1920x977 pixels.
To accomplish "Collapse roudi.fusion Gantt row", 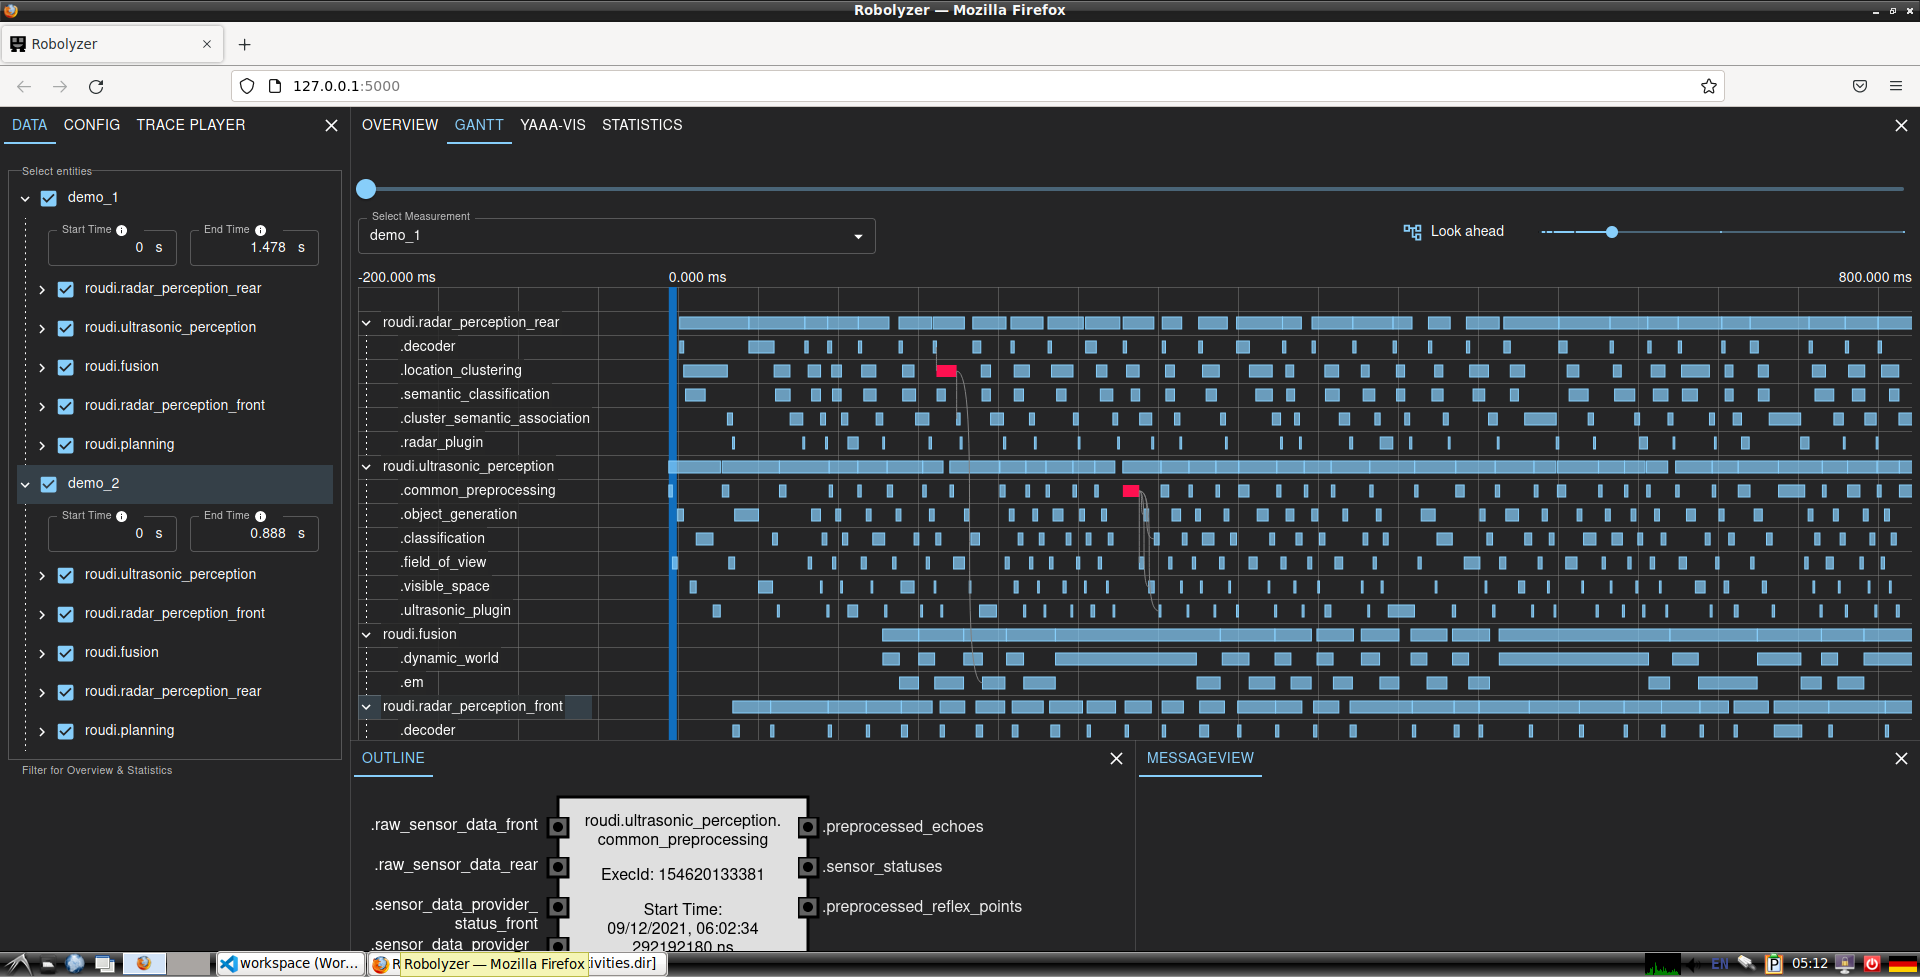I will [x=366, y=635].
